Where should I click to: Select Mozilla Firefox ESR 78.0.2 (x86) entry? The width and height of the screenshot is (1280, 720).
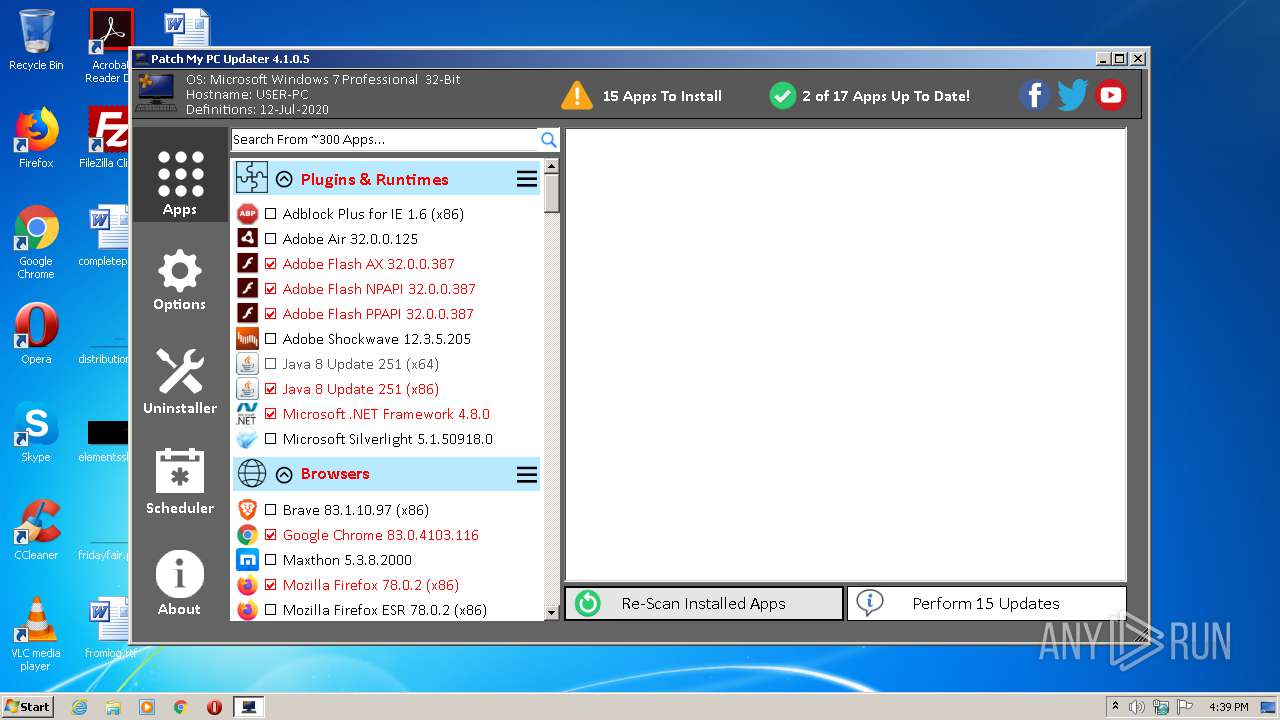(x=385, y=610)
